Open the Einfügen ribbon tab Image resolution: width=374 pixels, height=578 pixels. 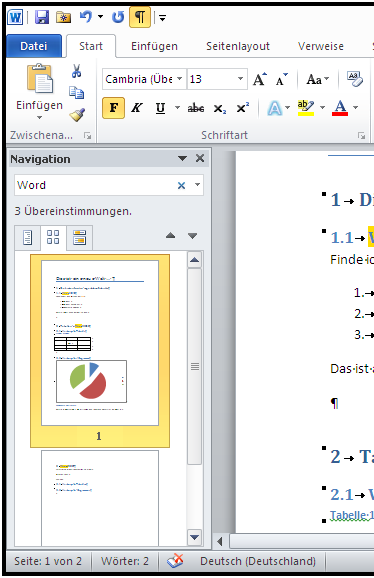click(154, 46)
